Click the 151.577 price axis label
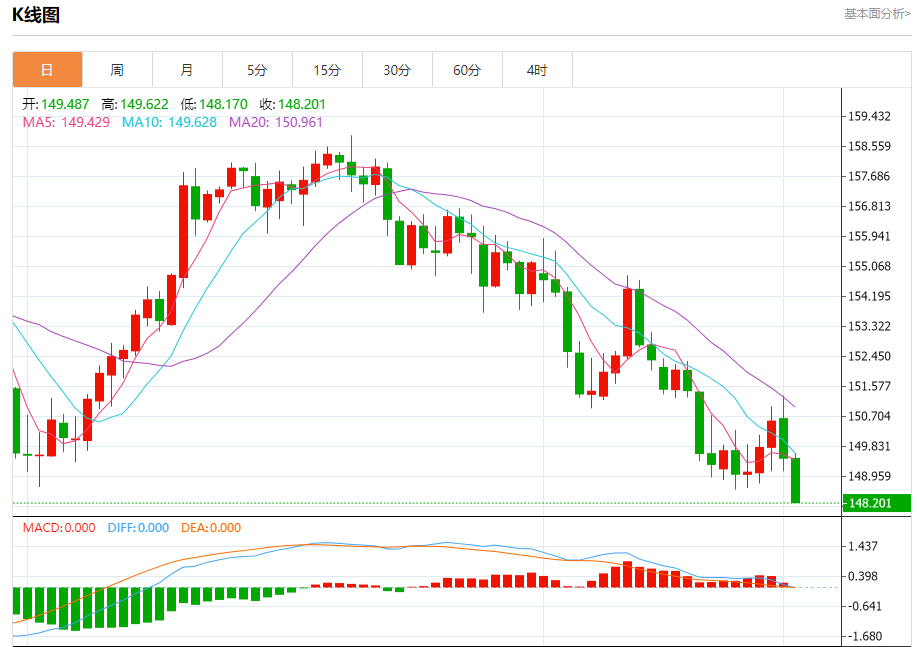The height and width of the screenshot is (647, 917). pyautogui.click(x=869, y=386)
